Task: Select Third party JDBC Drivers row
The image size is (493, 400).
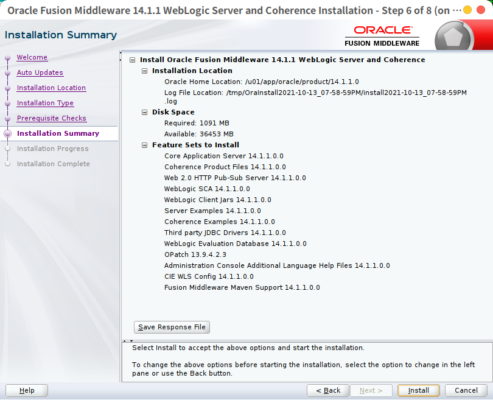Action: point(225,233)
